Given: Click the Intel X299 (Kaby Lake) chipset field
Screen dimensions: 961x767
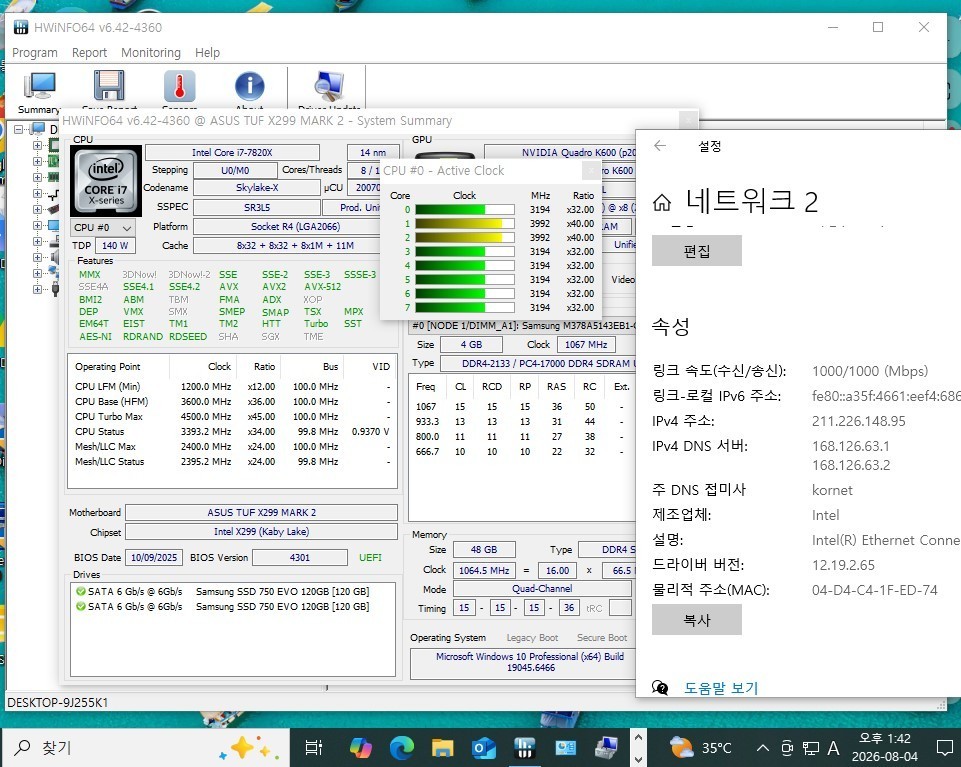Looking at the screenshot, I should pyautogui.click(x=262, y=532).
